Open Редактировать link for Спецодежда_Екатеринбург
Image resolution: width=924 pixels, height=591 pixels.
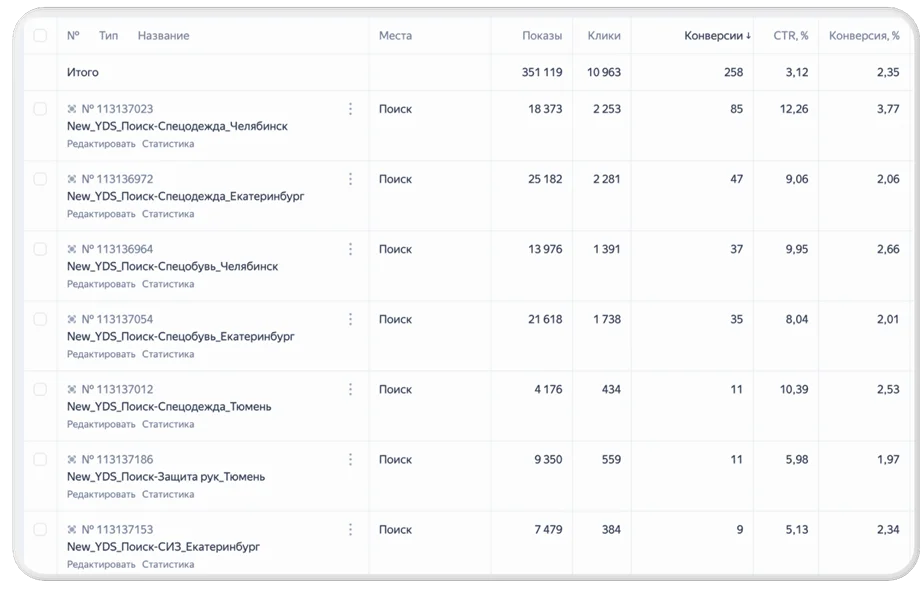(x=101, y=214)
